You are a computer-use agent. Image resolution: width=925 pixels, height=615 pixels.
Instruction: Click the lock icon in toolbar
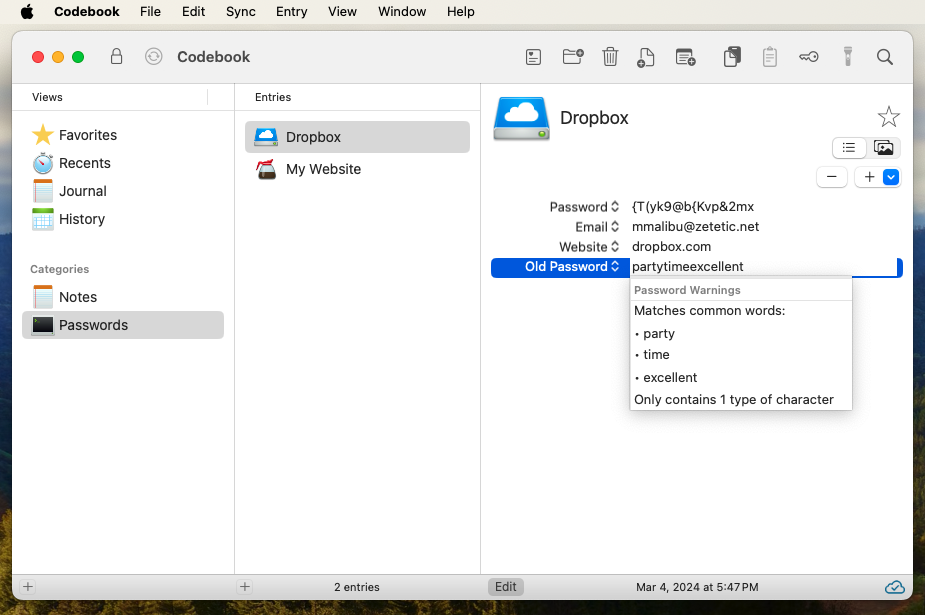116,57
